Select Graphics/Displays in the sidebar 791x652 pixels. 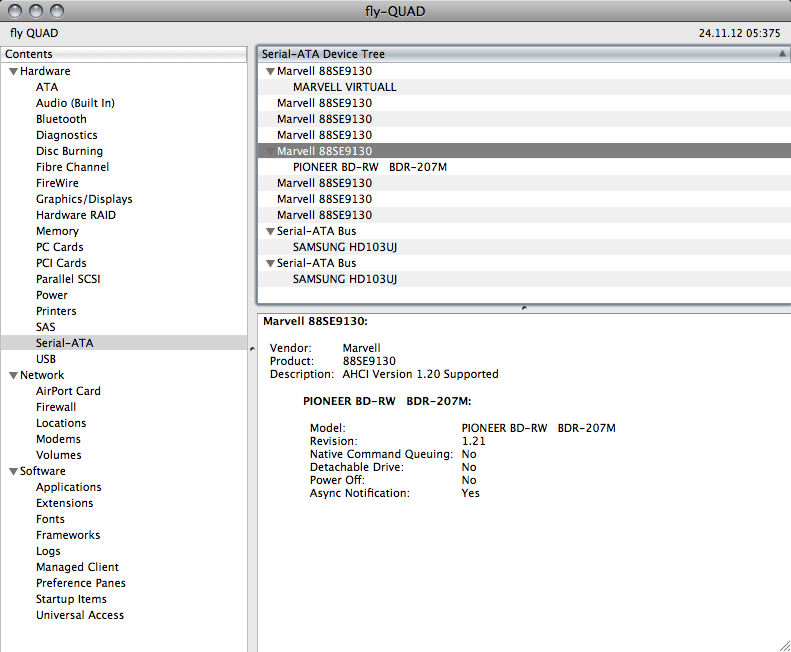[x=84, y=199]
